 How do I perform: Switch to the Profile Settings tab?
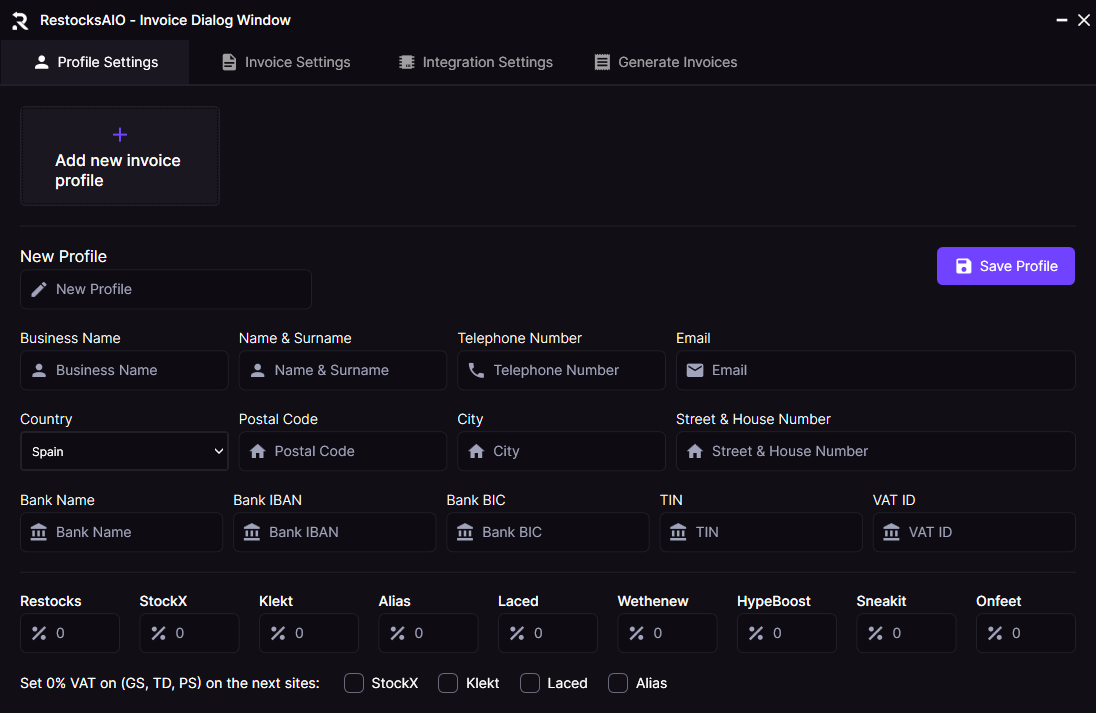[96, 62]
